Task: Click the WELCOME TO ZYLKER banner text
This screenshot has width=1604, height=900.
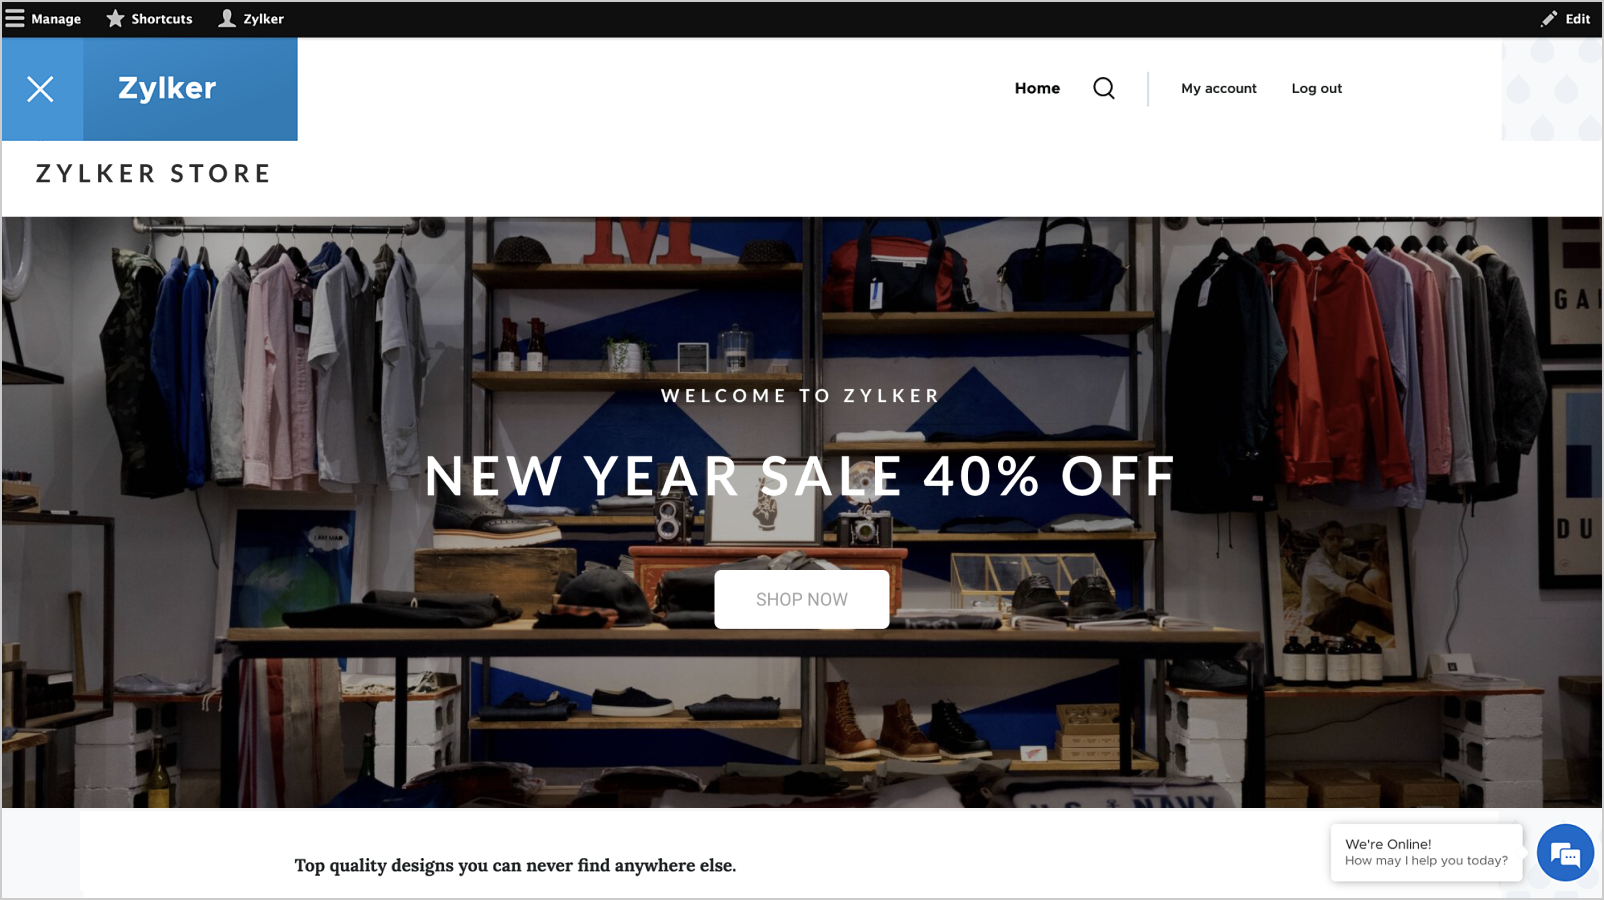Action: tap(801, 396)
